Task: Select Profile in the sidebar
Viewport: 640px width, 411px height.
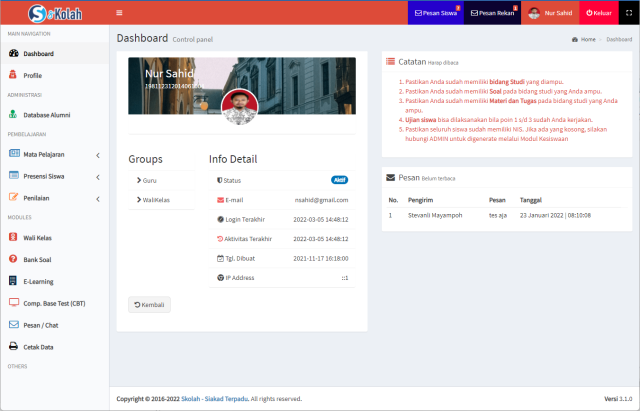Action: [x=32, y=75]
